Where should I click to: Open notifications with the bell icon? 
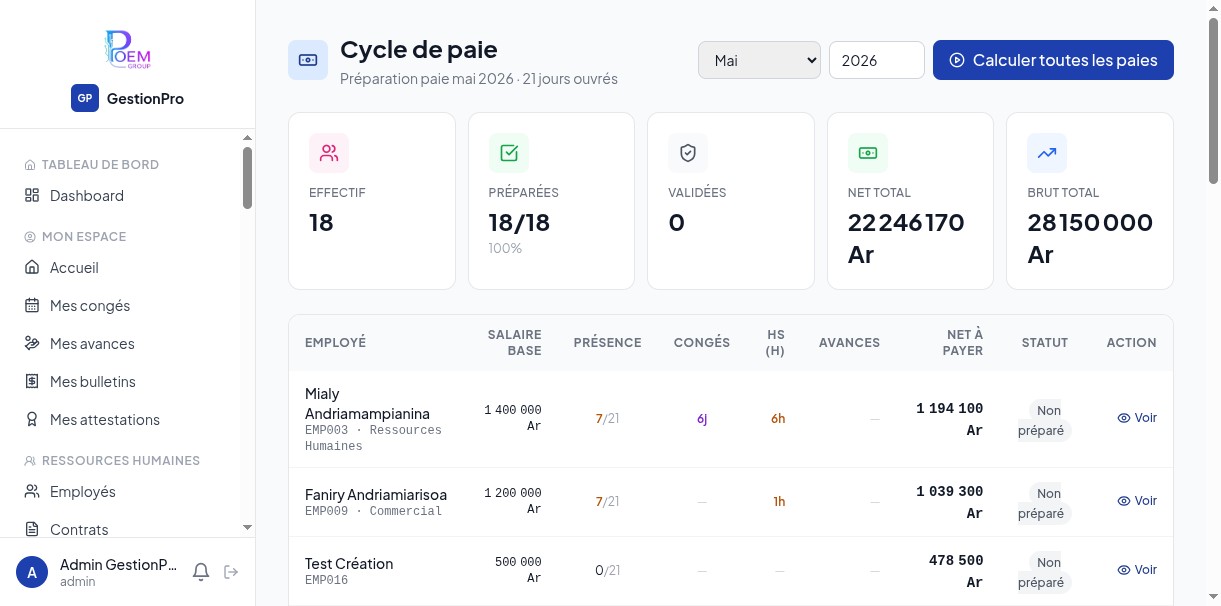(x=201, y=572)
